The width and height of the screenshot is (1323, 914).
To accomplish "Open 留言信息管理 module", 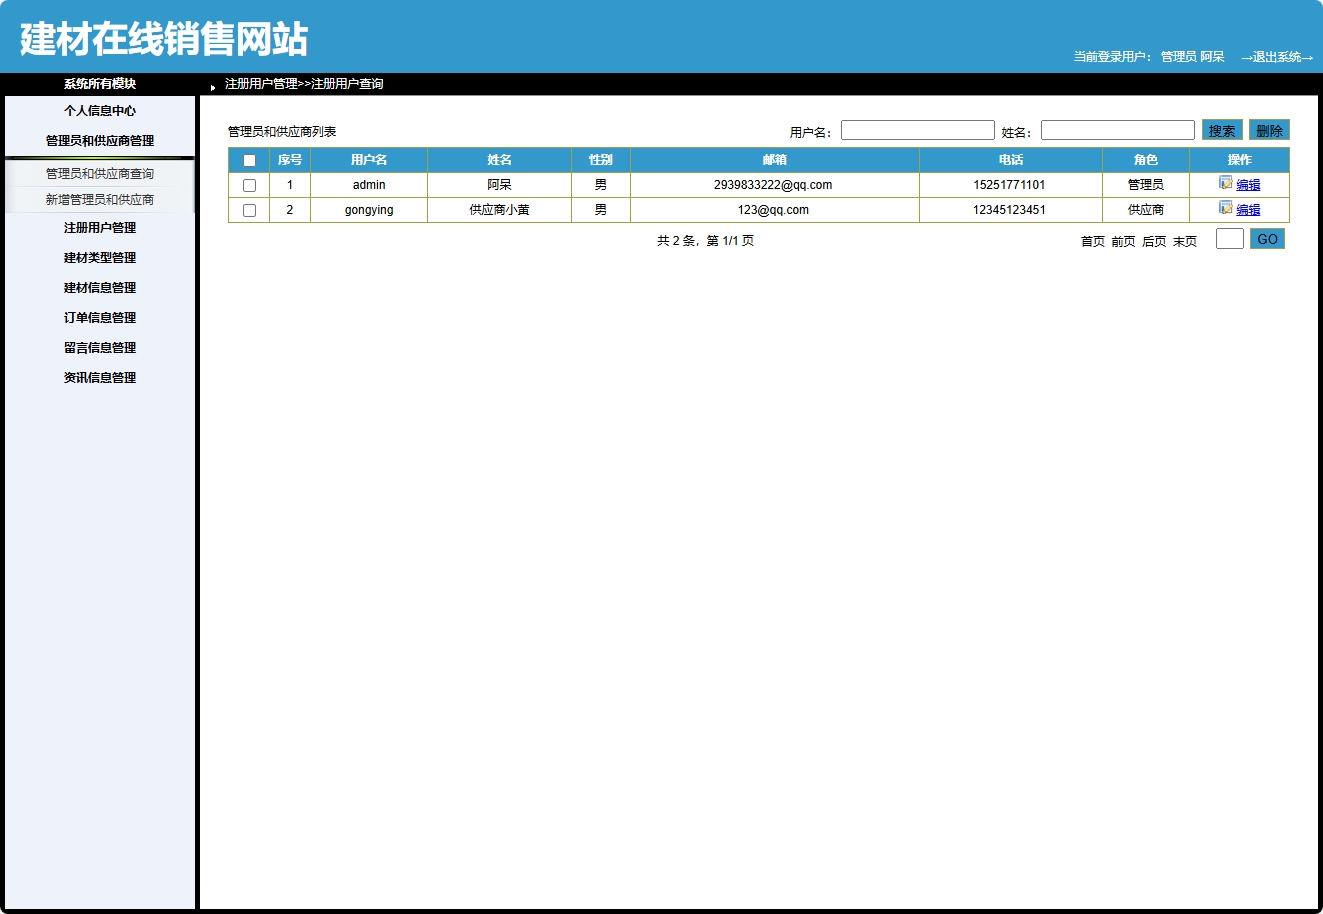I will 98,347.
